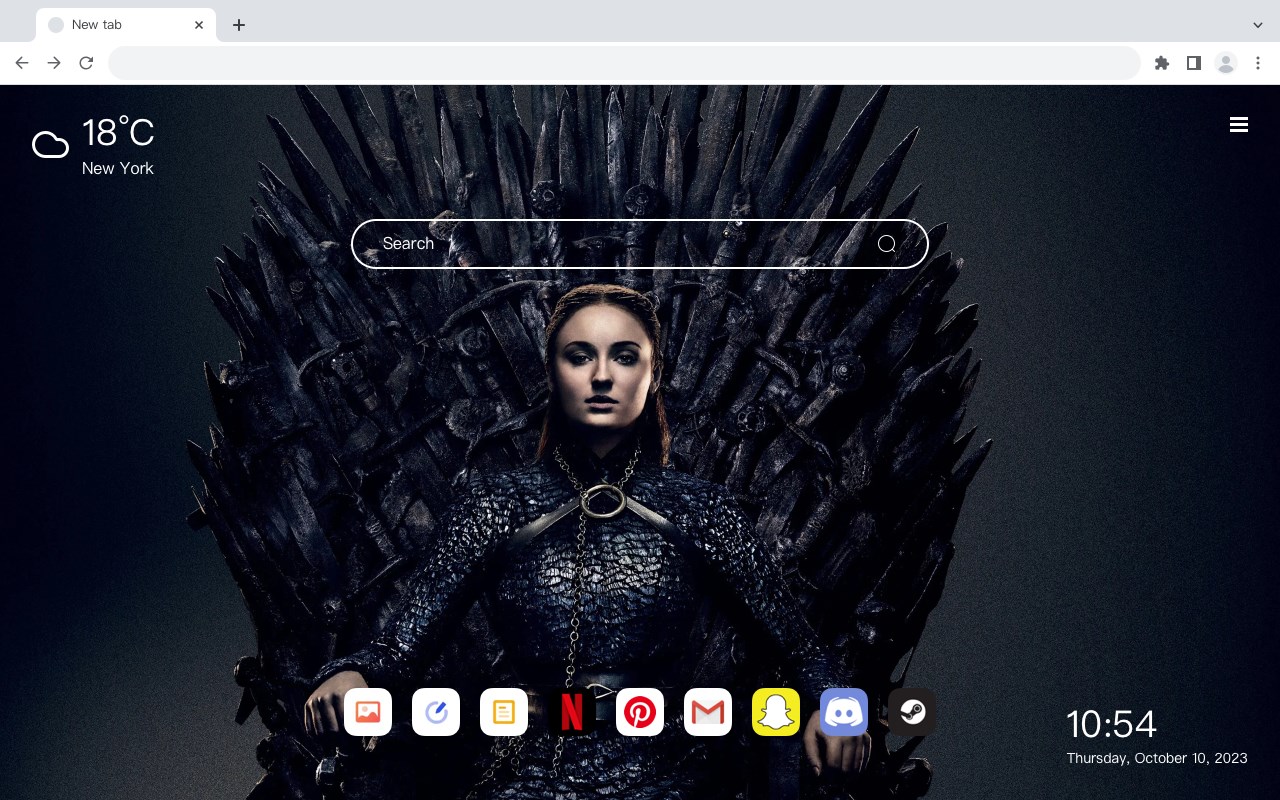The image size is (1280, 800).
Task: Open the hamburger menu on the page
Action: (x=1239, y=125)
